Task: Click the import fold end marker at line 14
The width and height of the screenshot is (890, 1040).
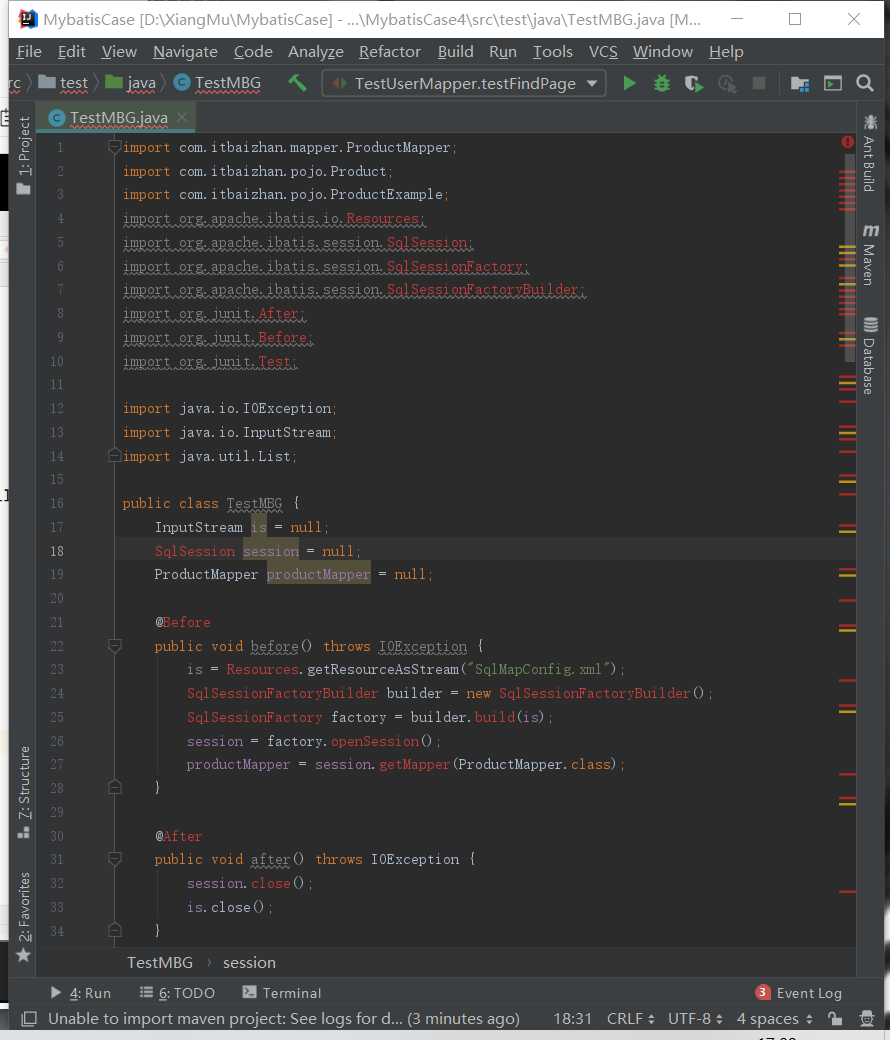Action: (114, 456)
